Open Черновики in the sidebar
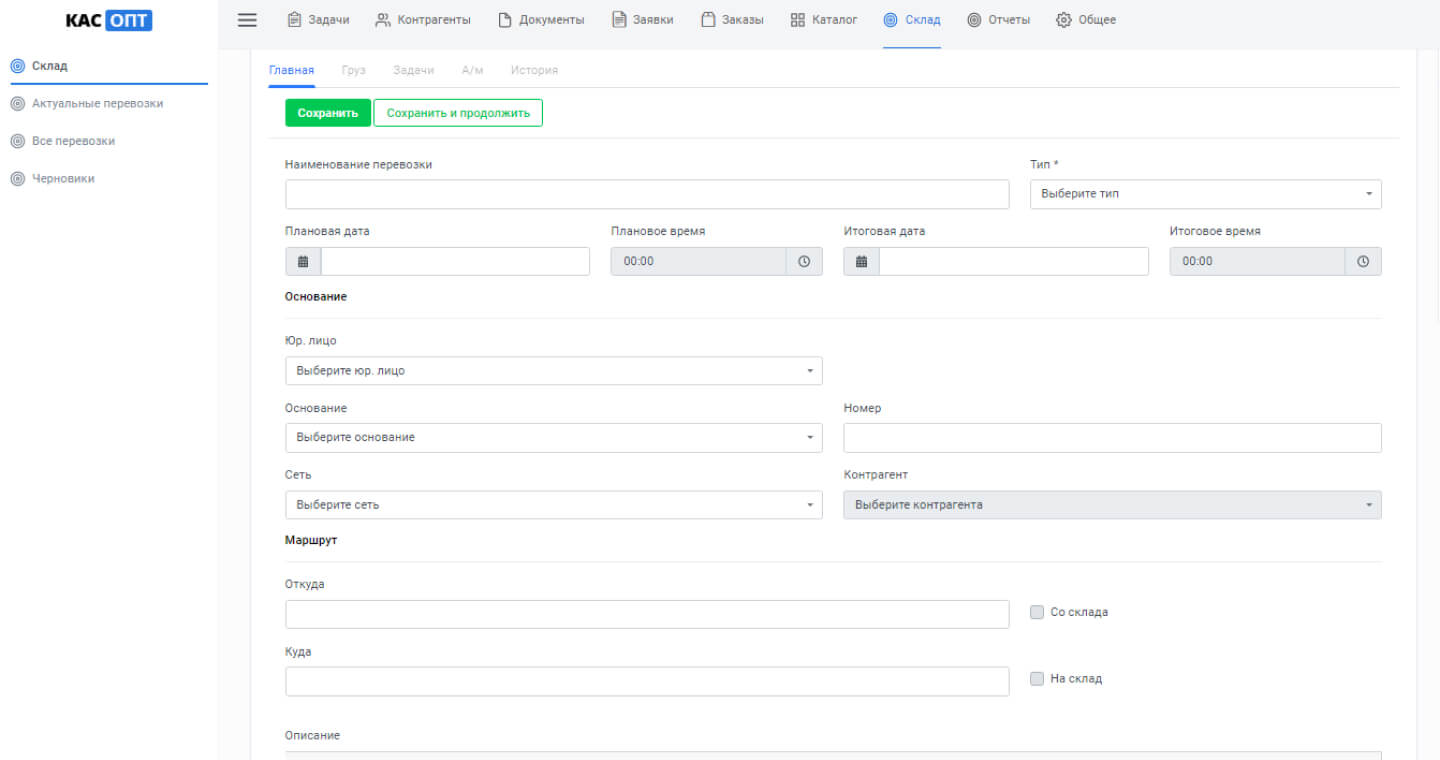This screenshot has width=1440, height=760. pyautogui.click(x=64, y=179)
